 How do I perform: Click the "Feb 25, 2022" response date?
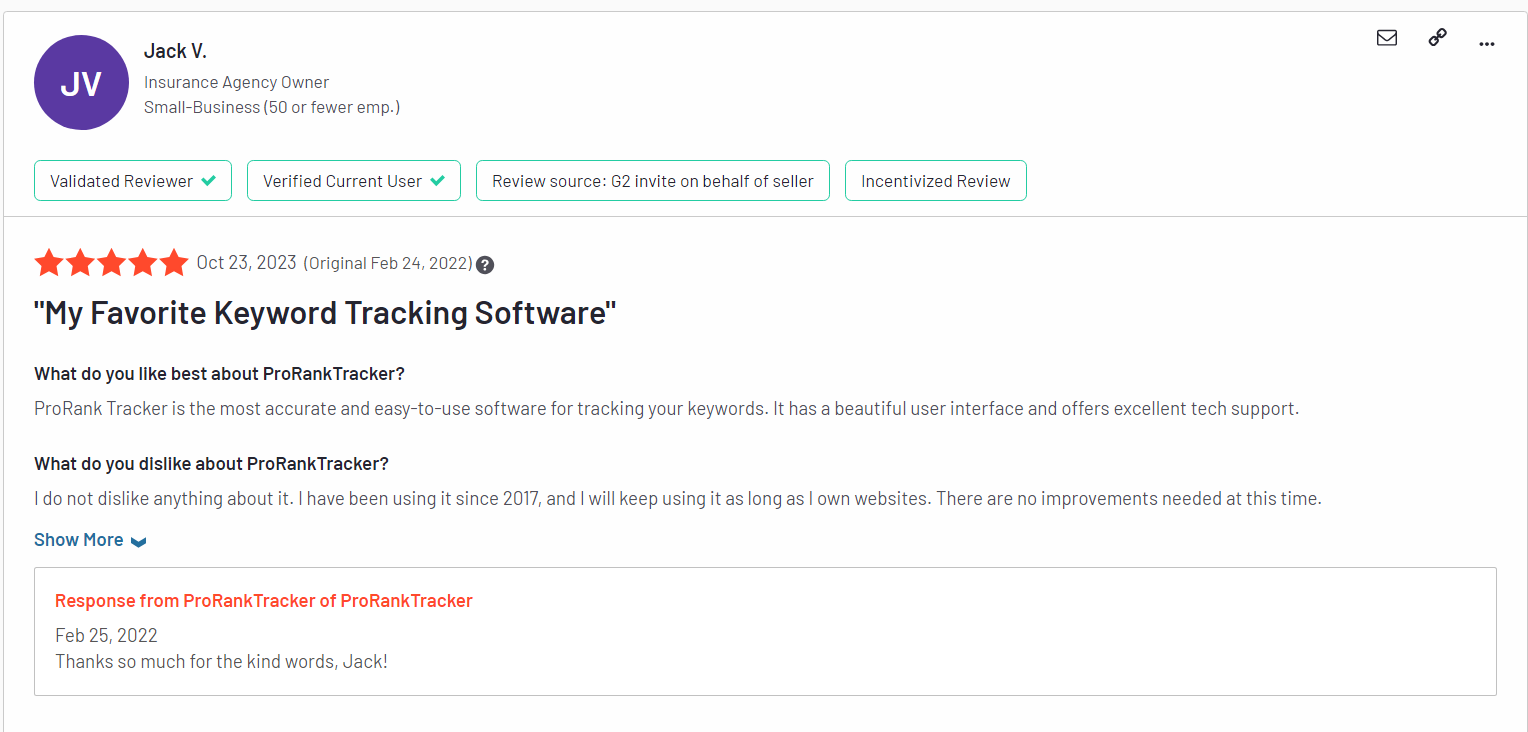click(106, 635)
